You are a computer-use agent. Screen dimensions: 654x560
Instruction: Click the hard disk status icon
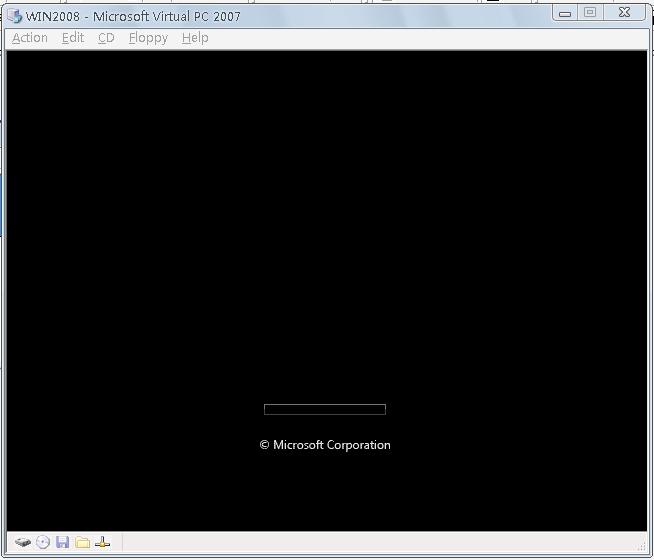(x=23, y=542)
